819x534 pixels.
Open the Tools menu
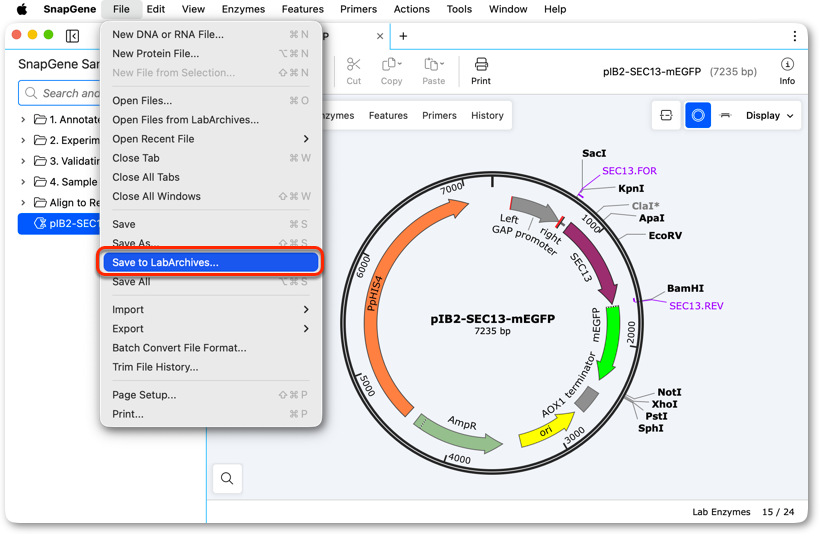click(459, 9)
